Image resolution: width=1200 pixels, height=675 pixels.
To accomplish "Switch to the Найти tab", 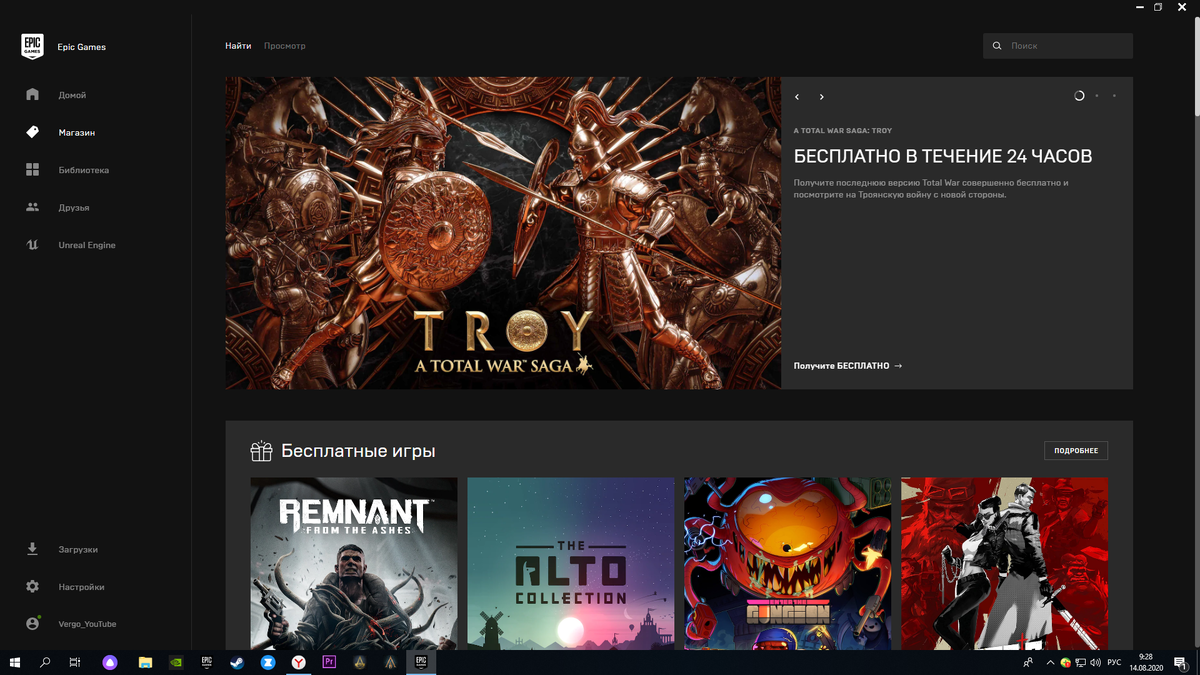I will [238, 46].
